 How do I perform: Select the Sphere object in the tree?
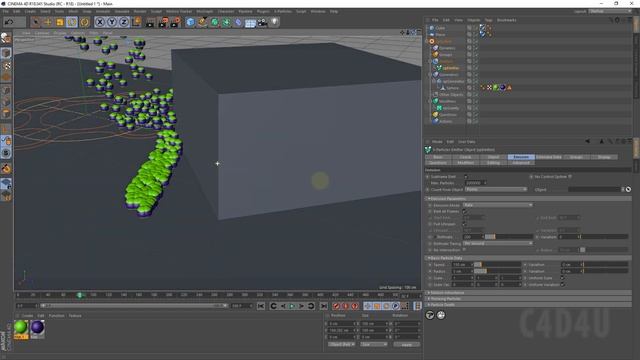pos(452,88)
